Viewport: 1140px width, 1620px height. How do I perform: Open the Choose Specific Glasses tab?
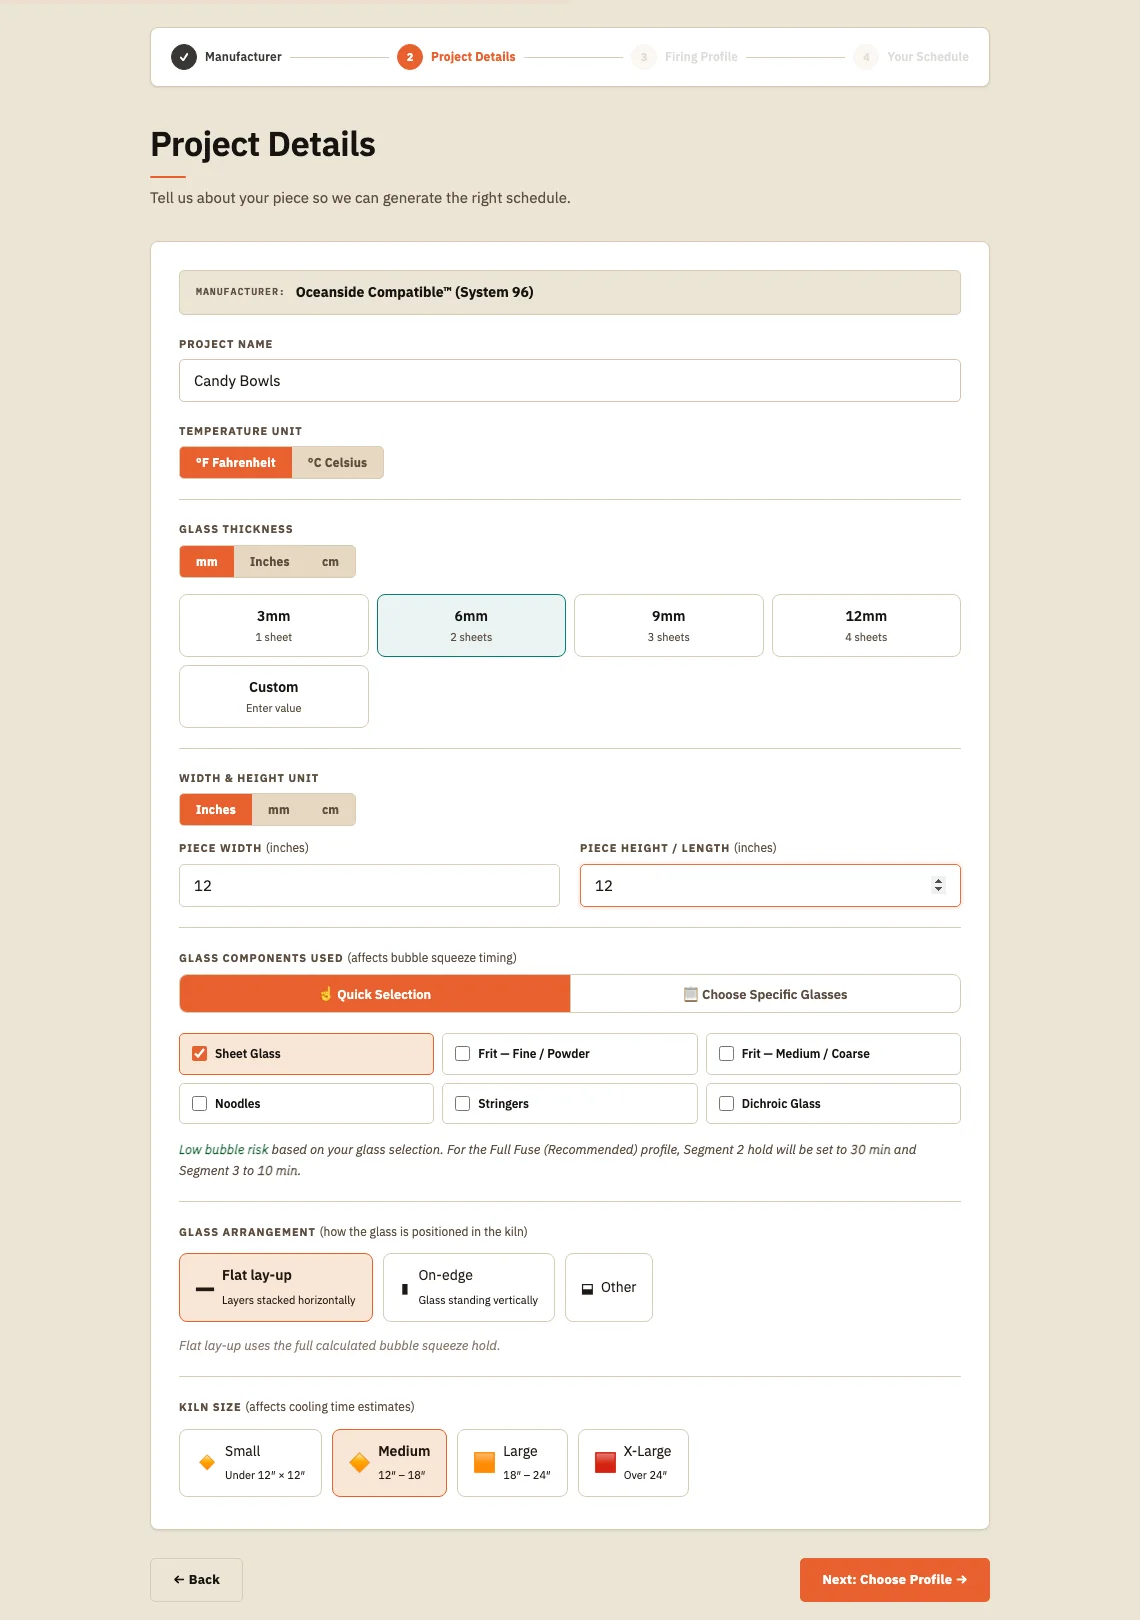[x=765, y=994]
